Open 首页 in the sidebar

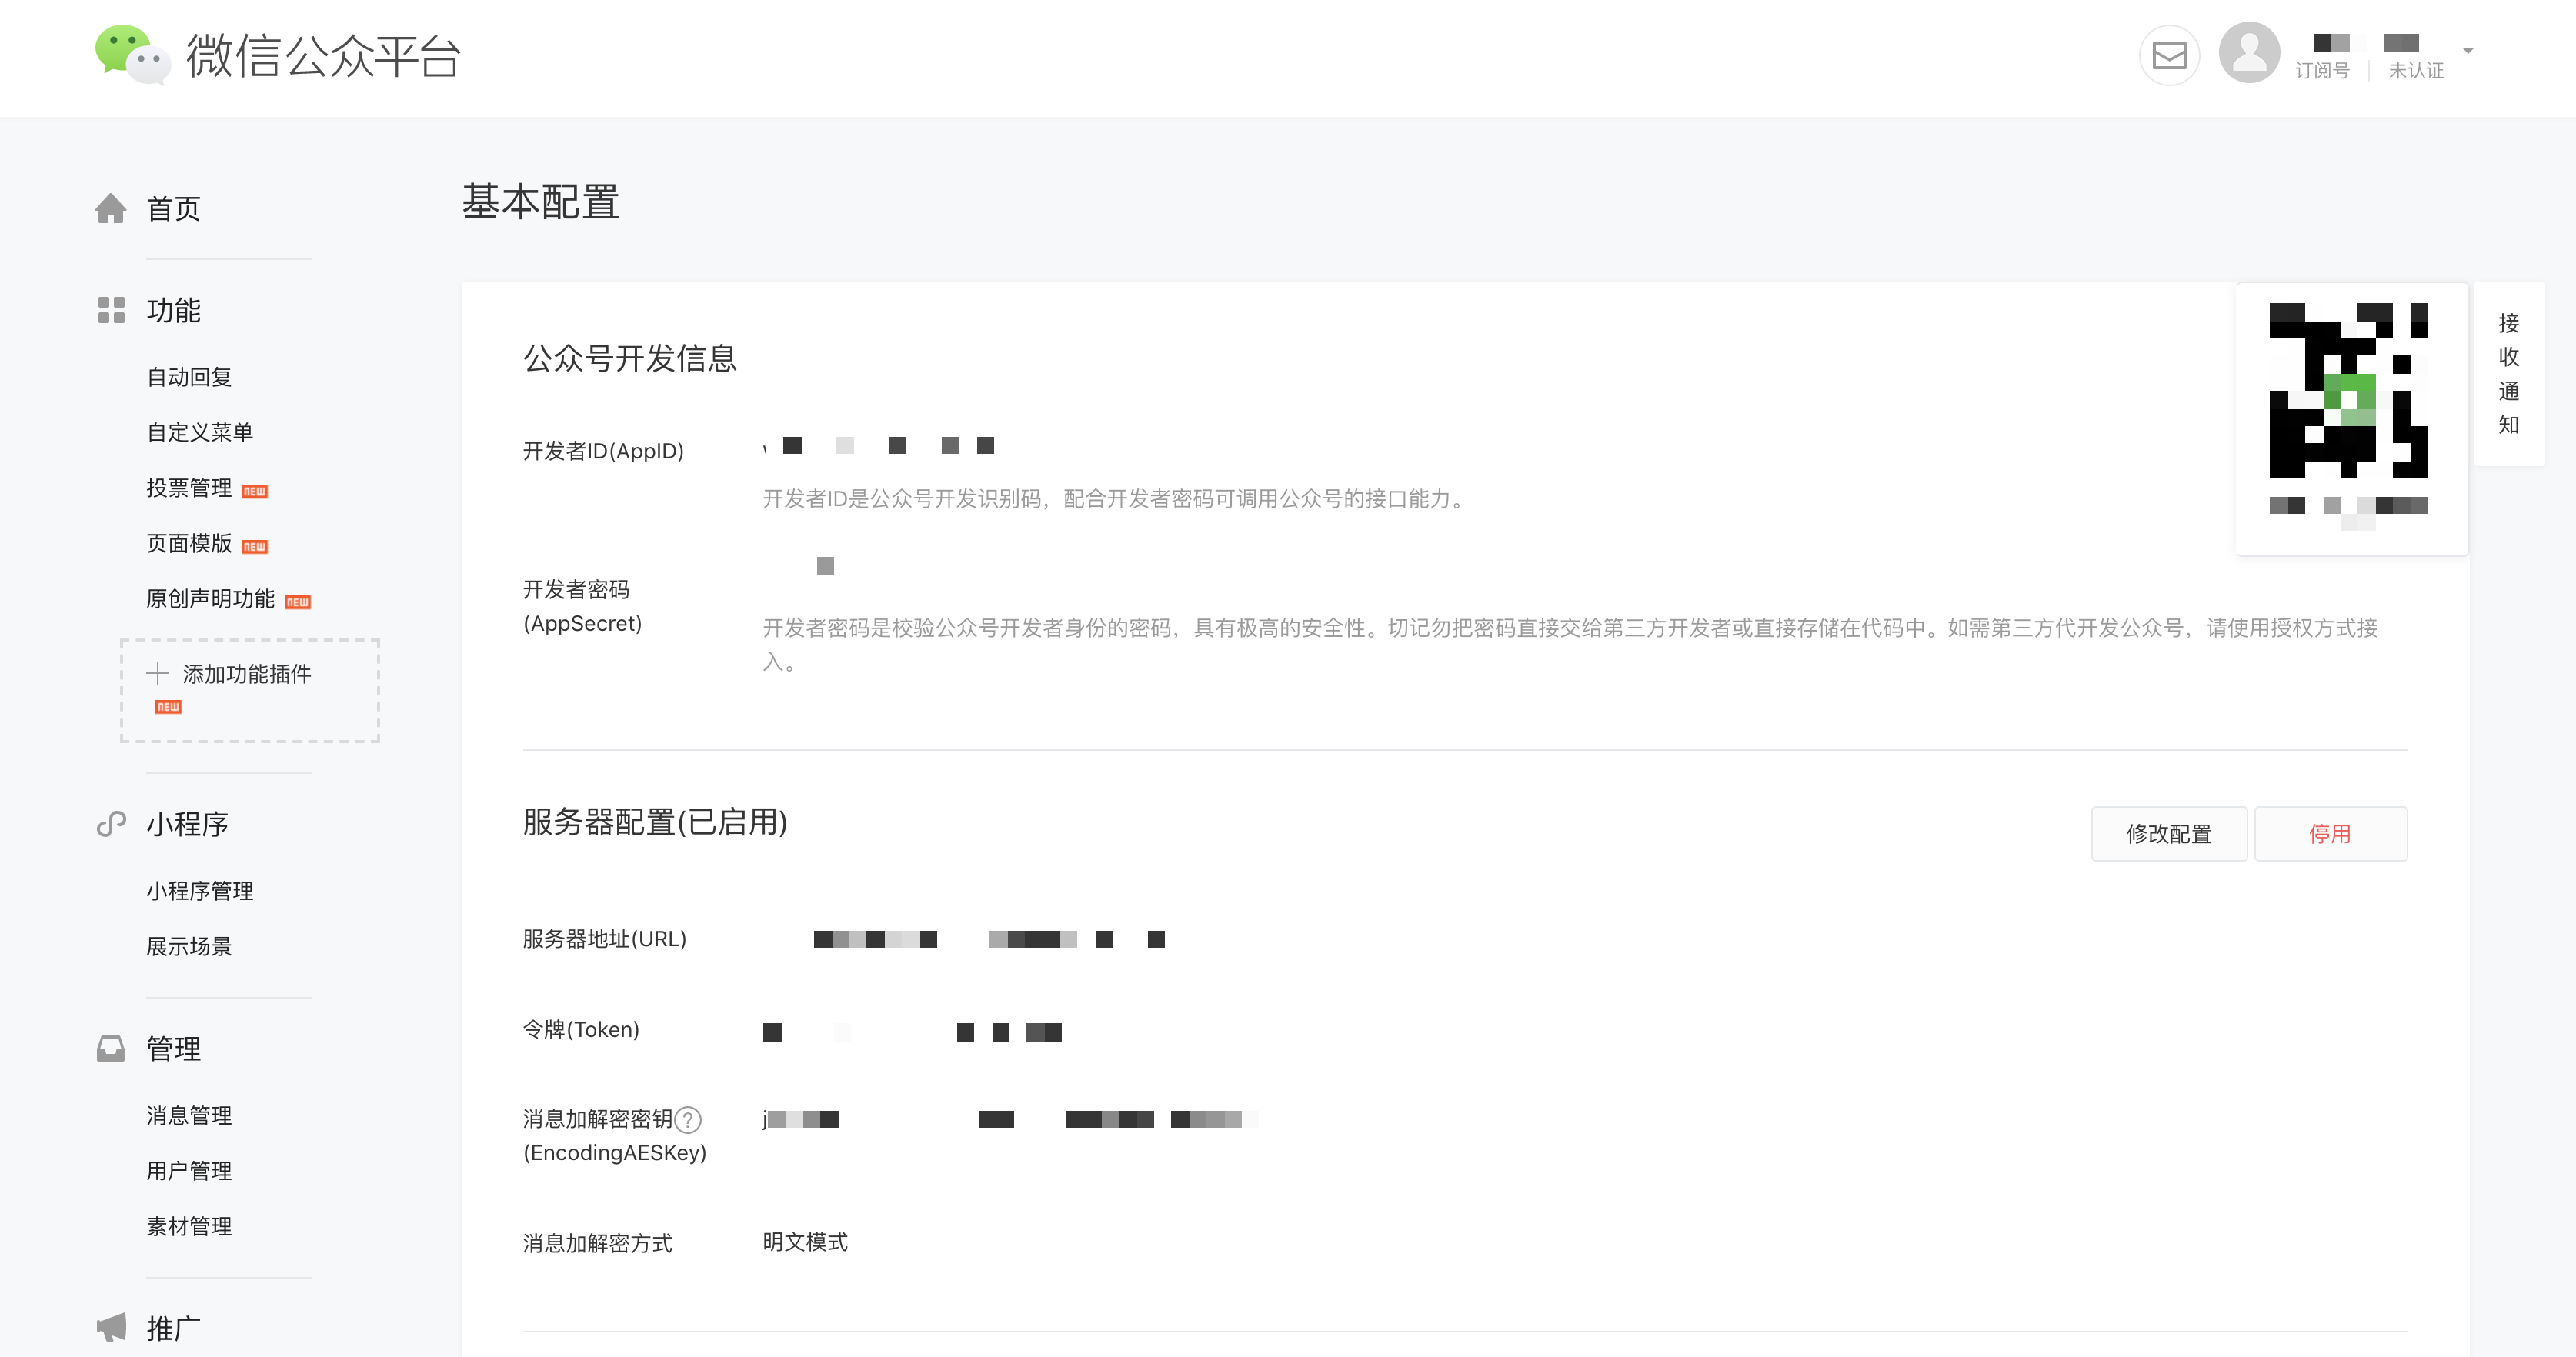coord(173,208)
